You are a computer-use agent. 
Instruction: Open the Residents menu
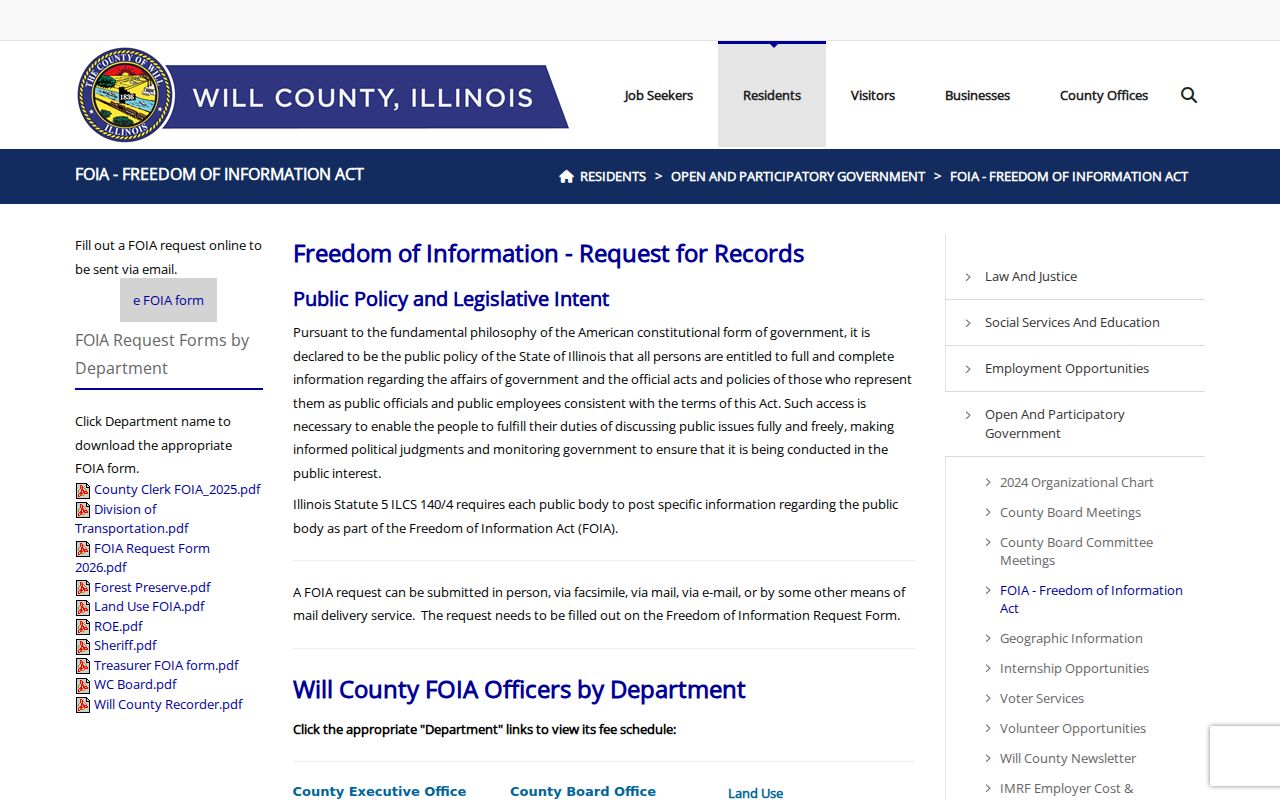(772, 95)
